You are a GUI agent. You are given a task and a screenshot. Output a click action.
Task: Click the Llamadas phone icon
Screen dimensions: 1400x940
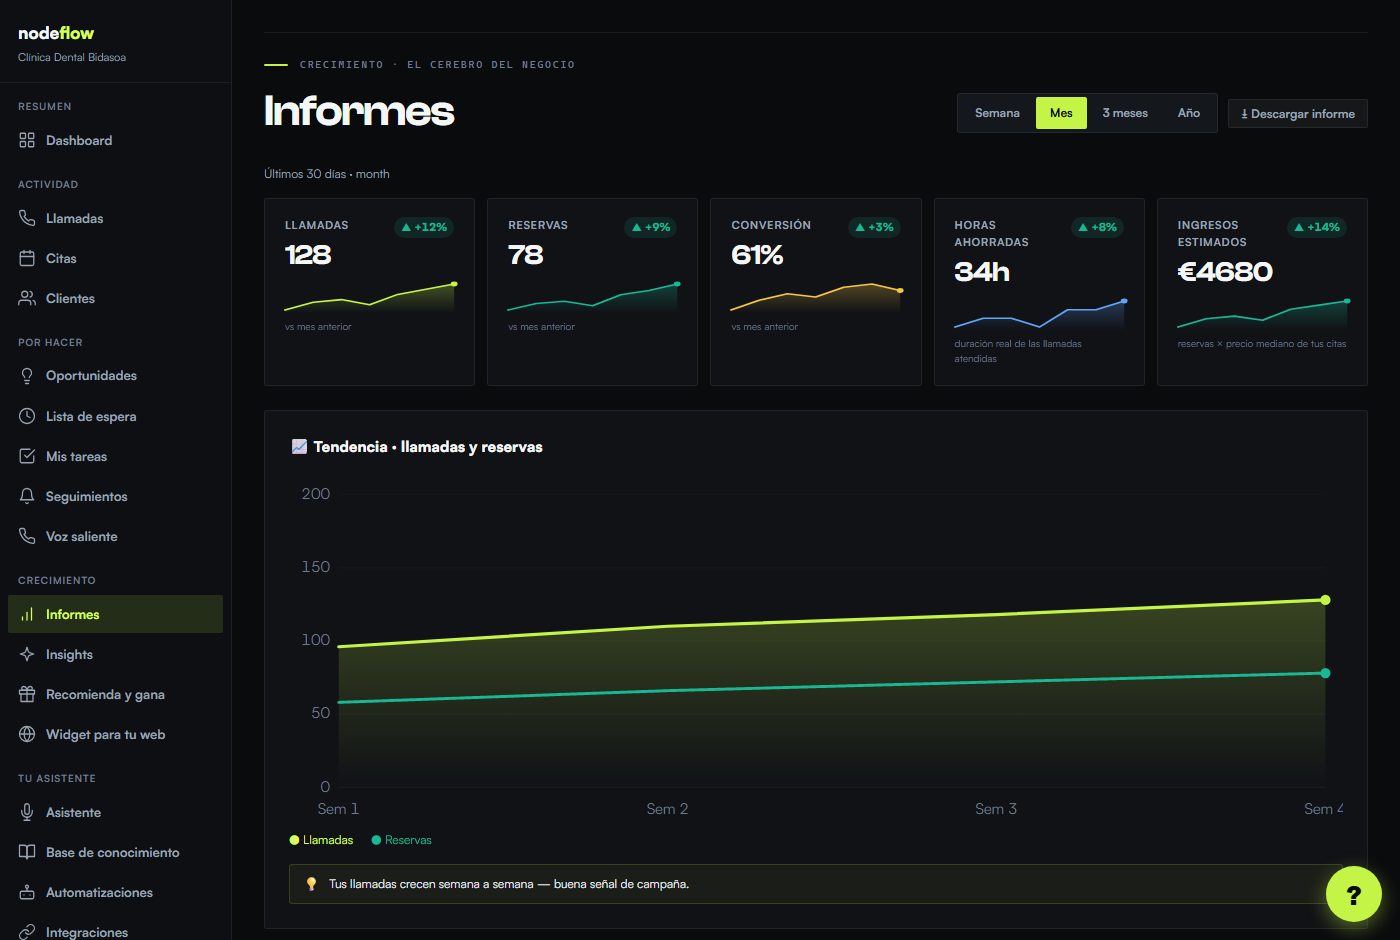[x=27, y=218]
